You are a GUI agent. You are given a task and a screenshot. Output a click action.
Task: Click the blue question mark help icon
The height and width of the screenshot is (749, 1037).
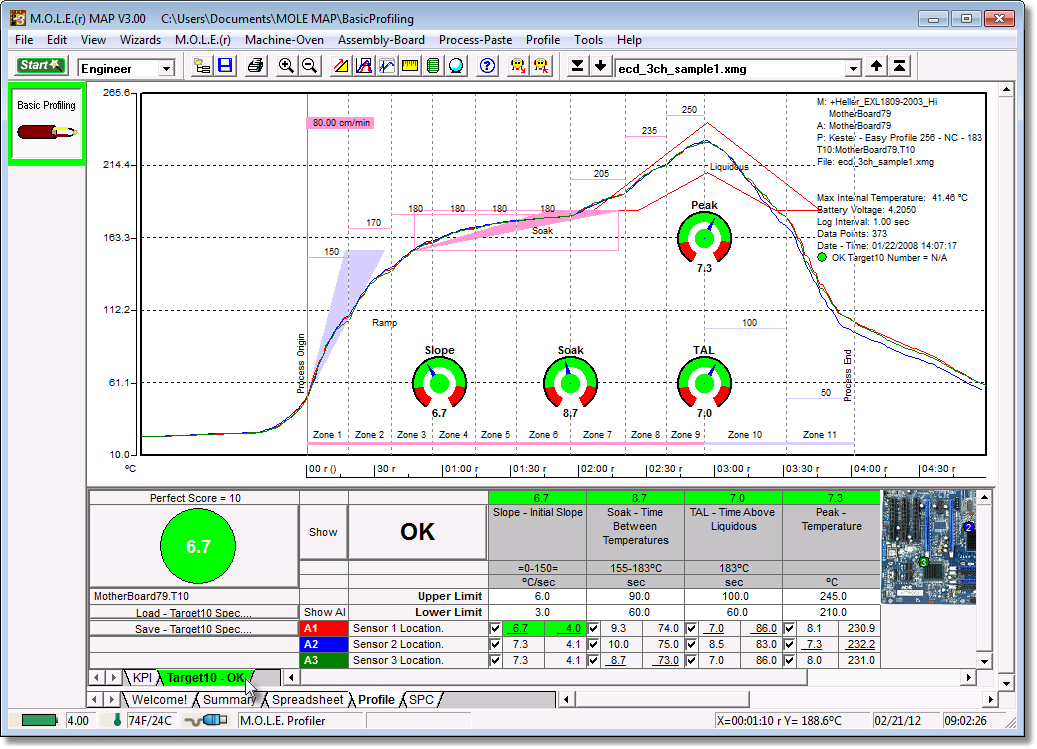pos(487,66)
